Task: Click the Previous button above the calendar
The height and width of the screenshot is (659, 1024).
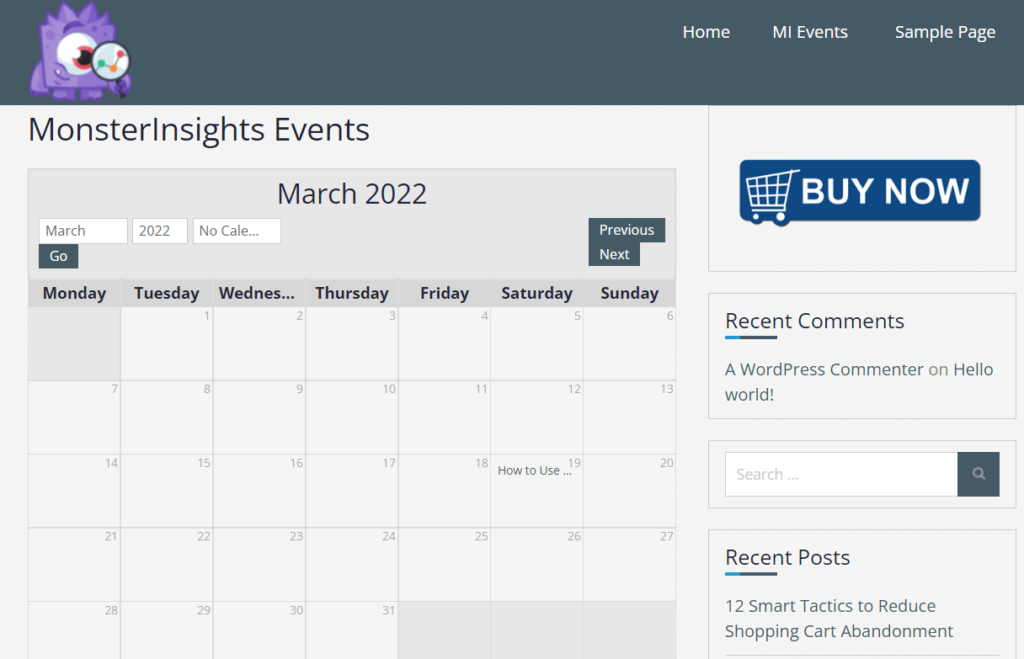Action: coord(626,229)
